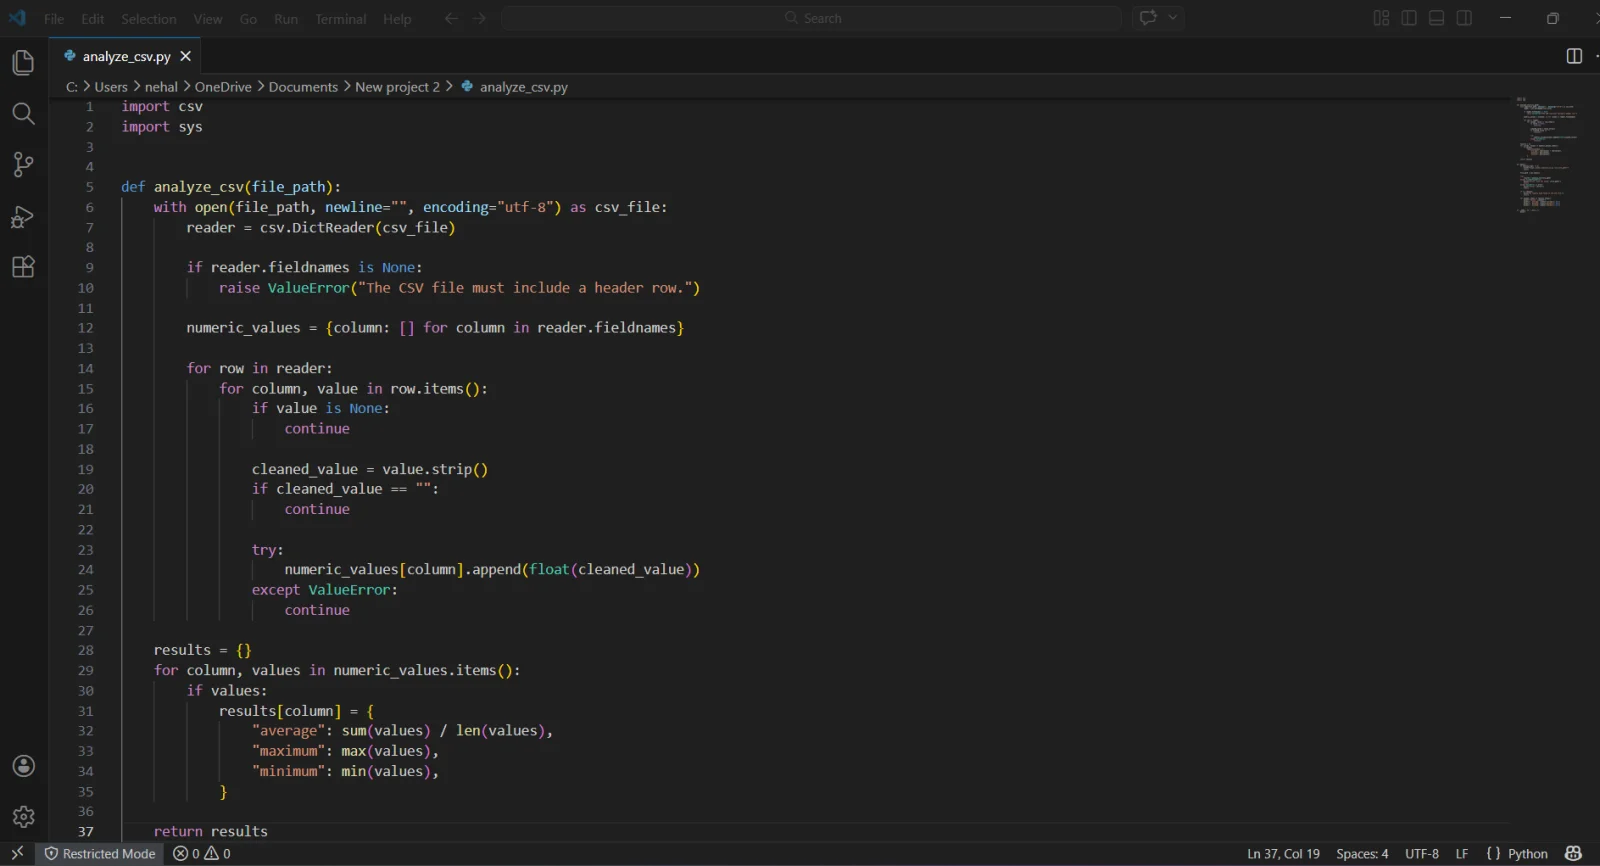Click '"maximum": max(values),' line

345,751
